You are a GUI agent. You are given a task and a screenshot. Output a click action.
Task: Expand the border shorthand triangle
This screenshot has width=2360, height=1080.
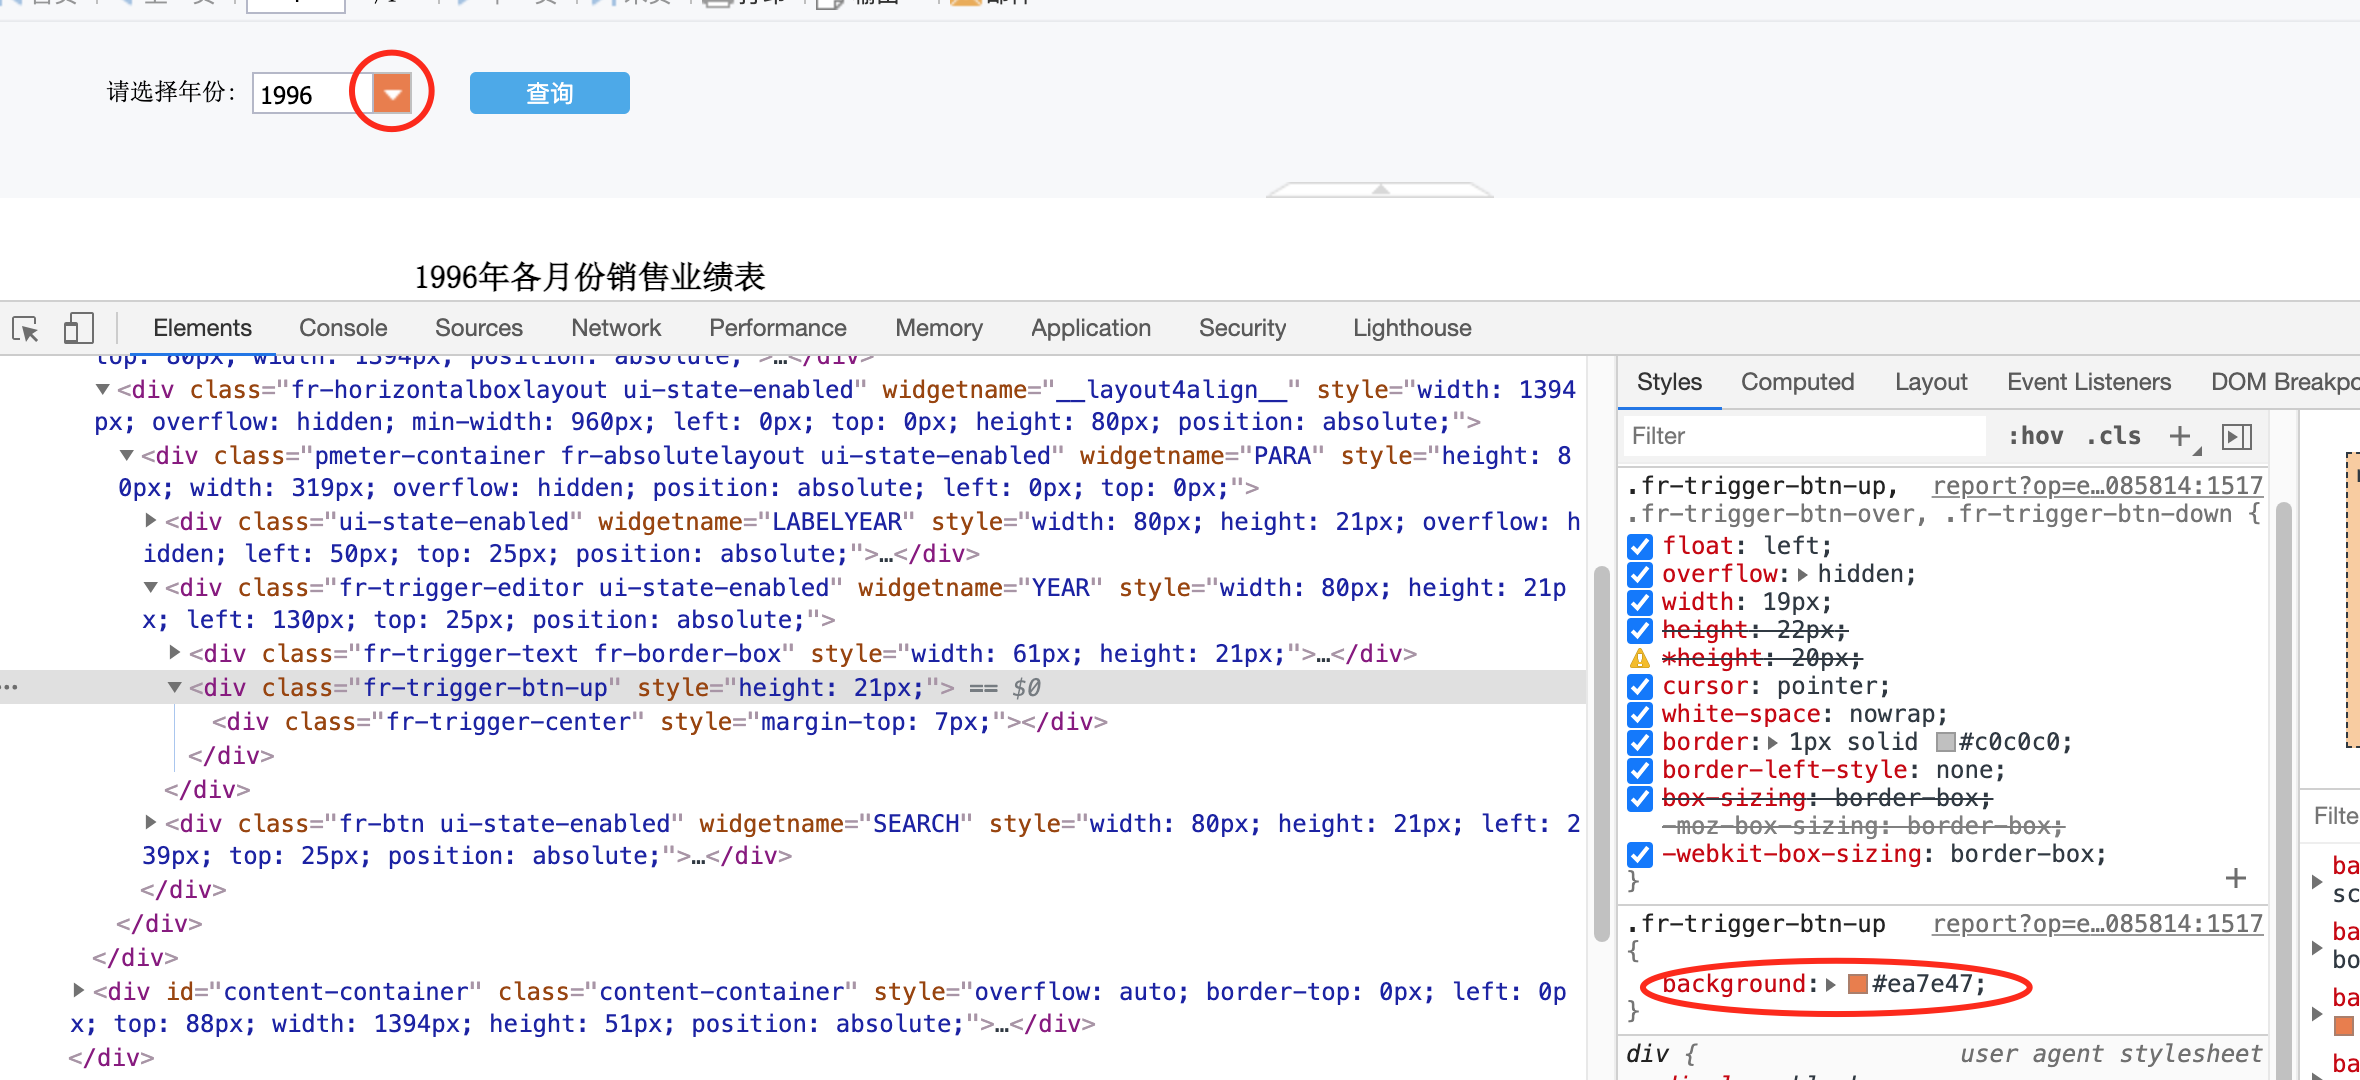[1773, 743]
